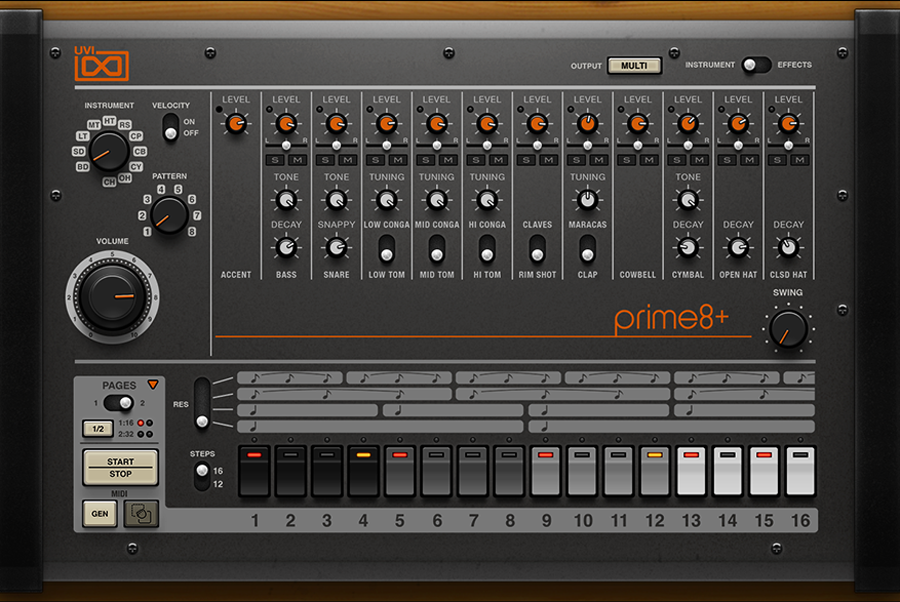
Task: Click the Cymbal Decay knob
Action: tap(688, 247)
